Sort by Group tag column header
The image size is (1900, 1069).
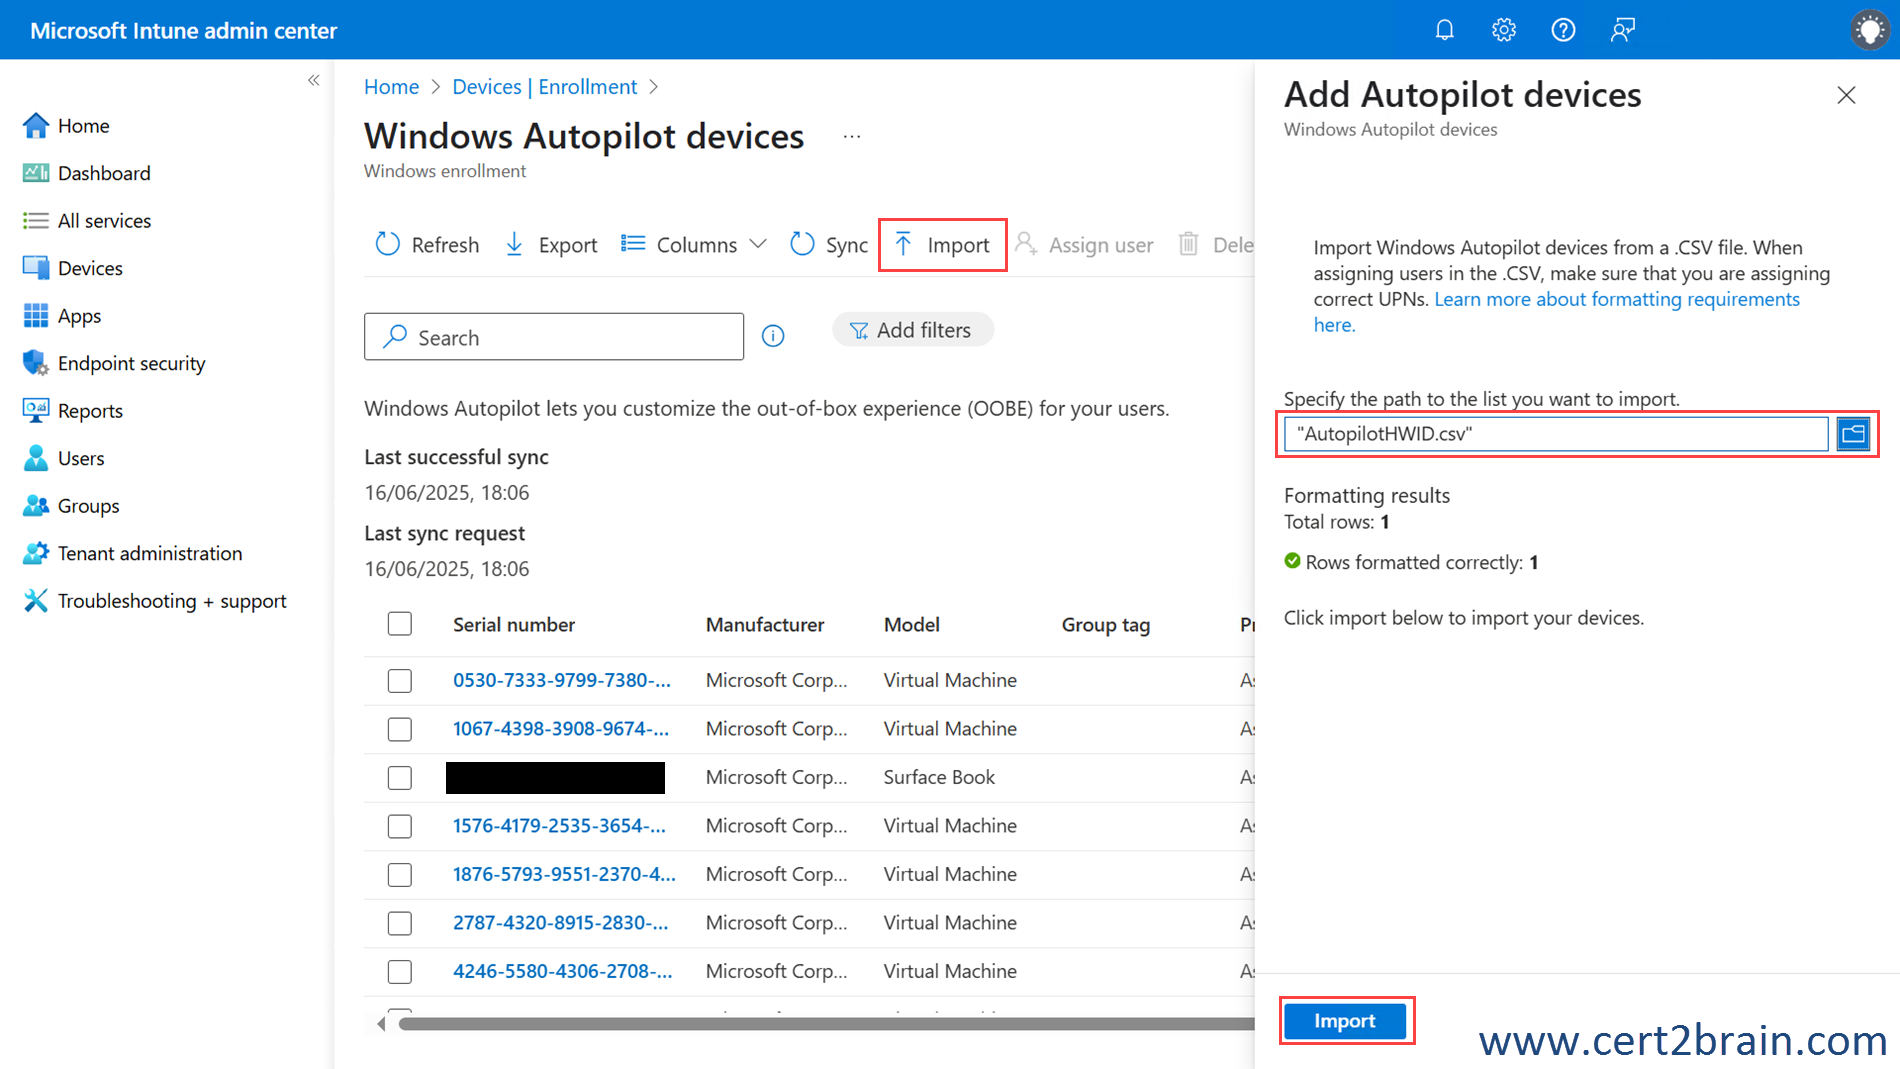[1106, 624]
